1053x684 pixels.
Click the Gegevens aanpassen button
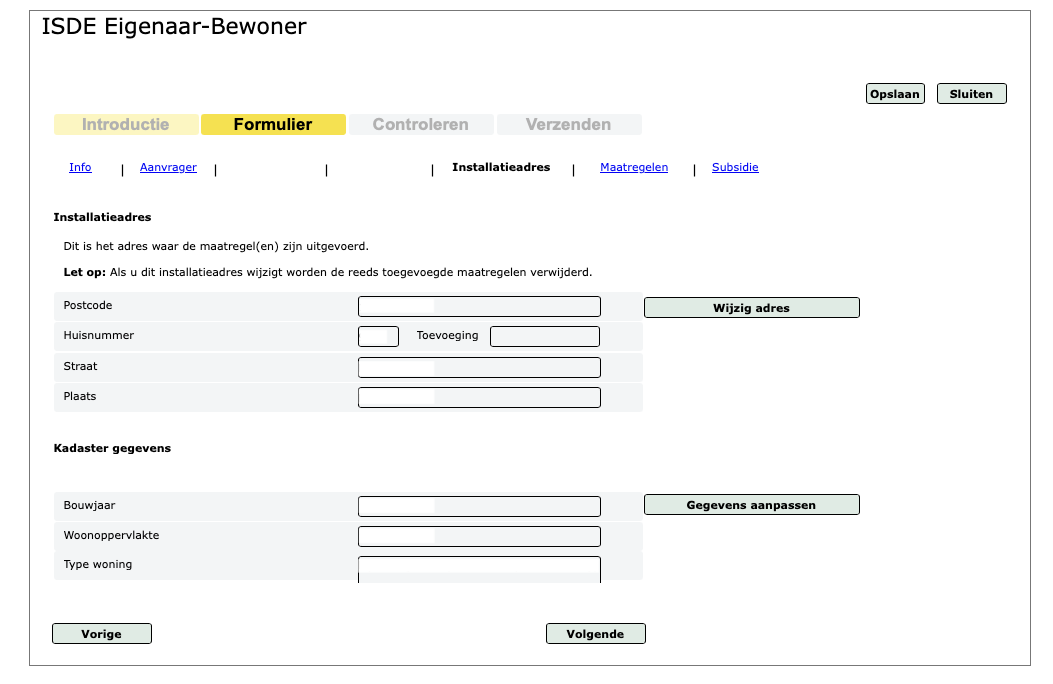pos(751,505)
